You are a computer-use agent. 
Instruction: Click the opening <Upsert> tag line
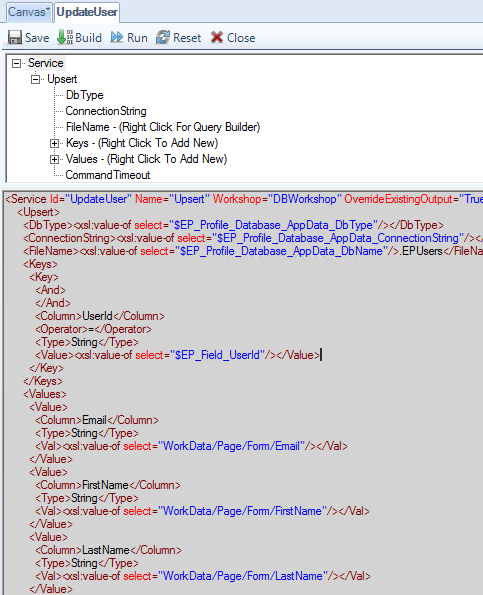coord(38,212)
